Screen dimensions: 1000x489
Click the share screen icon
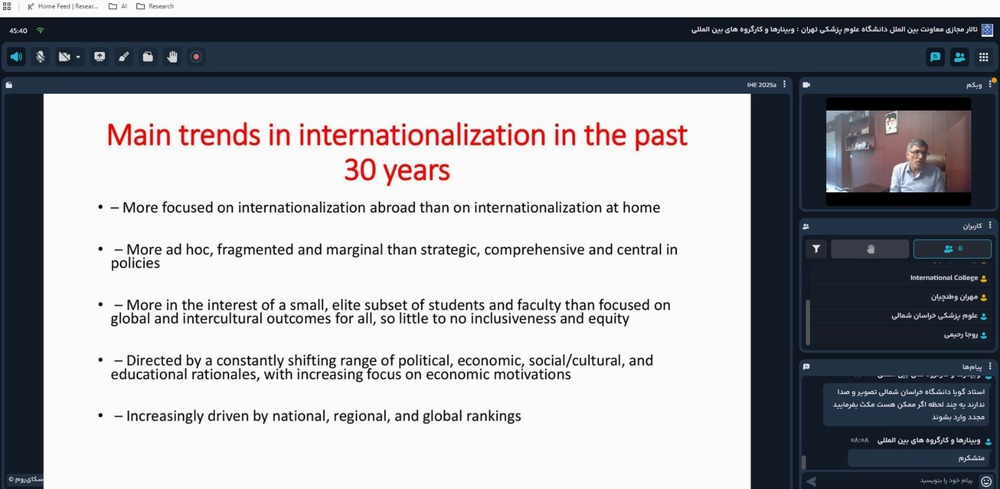click(99, 57)
